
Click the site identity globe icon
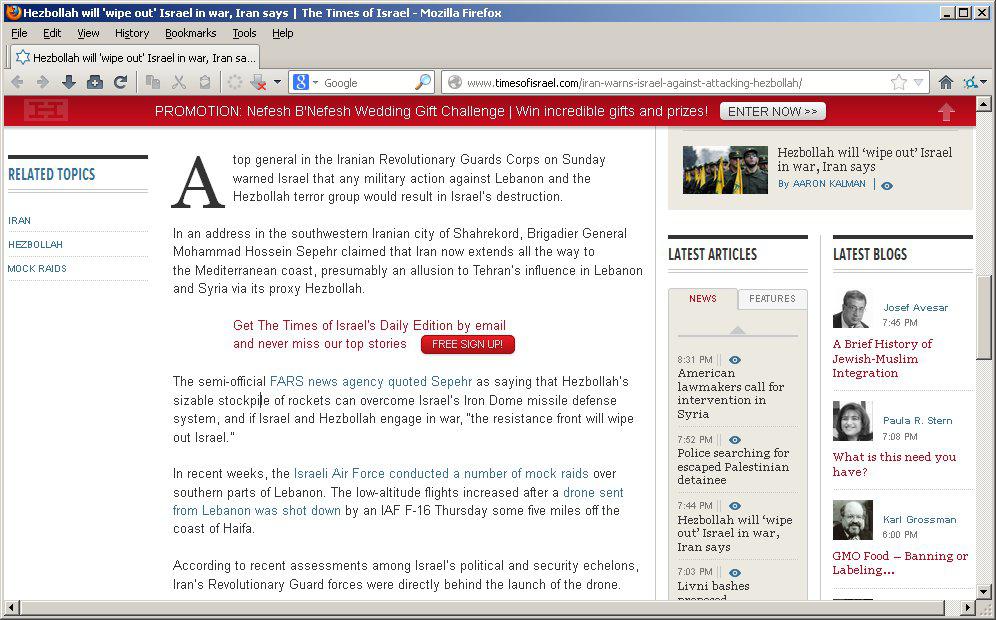point(454,82)
